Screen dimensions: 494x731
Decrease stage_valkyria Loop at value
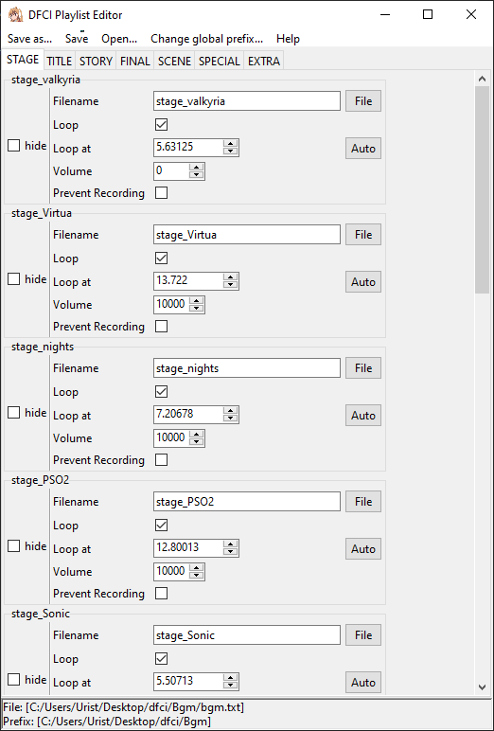click(230, 152)
